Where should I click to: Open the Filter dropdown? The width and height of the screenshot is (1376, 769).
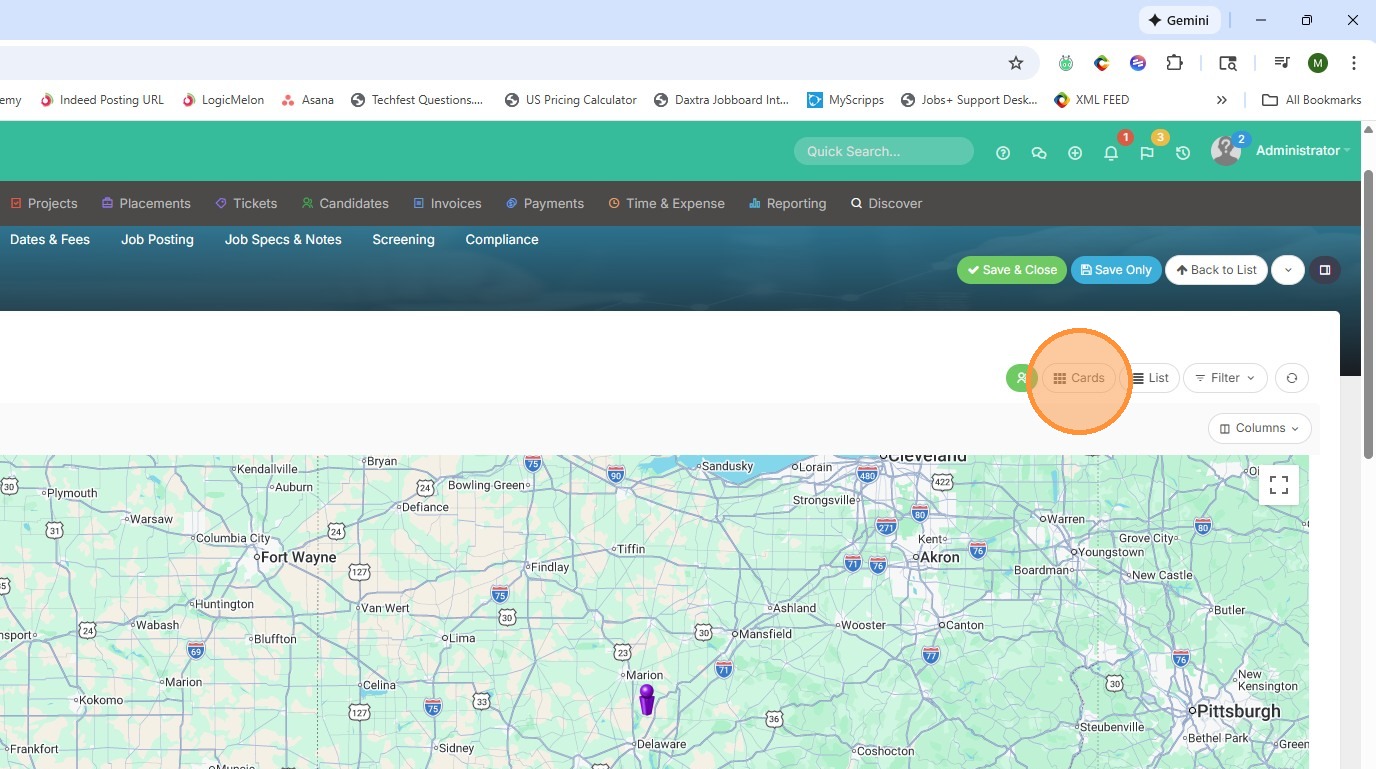pyautogui.click(x=1226, y=378)
